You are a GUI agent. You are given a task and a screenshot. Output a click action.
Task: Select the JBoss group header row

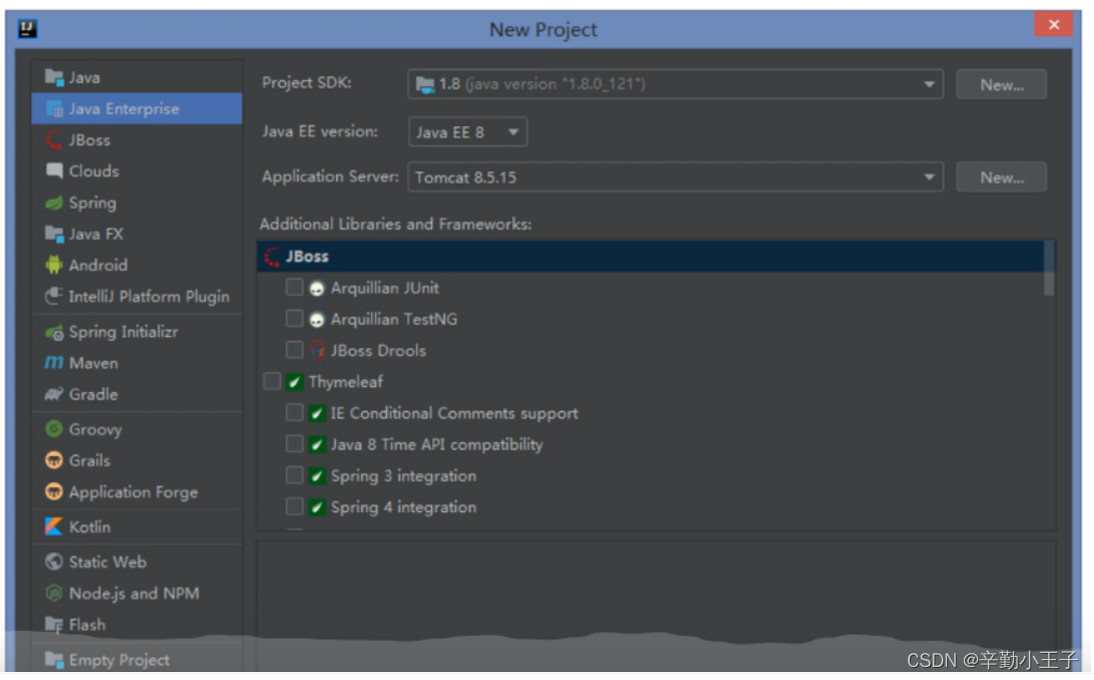[x=650, y=257]
